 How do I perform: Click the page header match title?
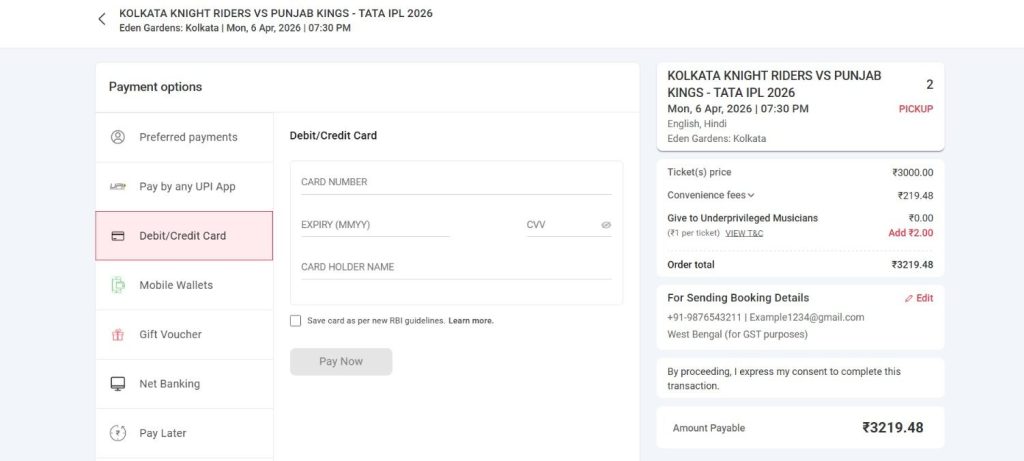pos(276,13)
